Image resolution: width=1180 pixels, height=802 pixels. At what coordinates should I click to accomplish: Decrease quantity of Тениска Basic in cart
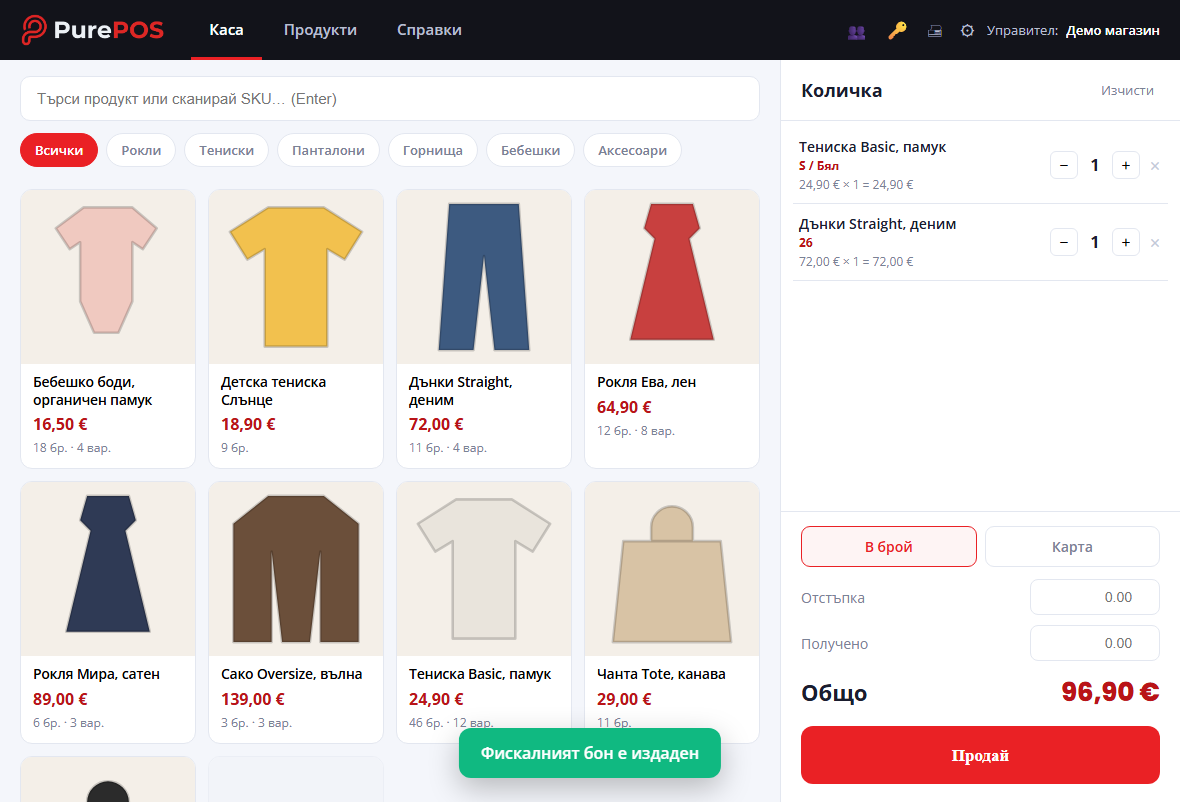(x=1063, y=166)
